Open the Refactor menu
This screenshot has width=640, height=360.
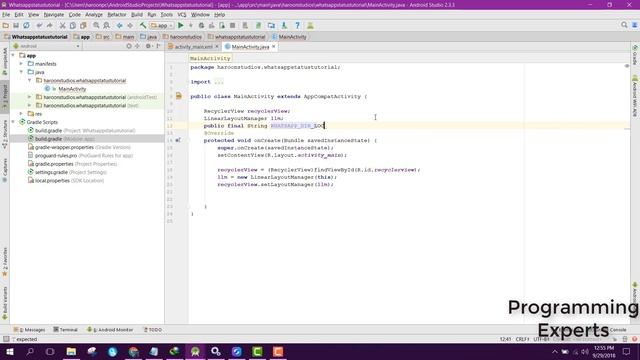click(117, 15)
